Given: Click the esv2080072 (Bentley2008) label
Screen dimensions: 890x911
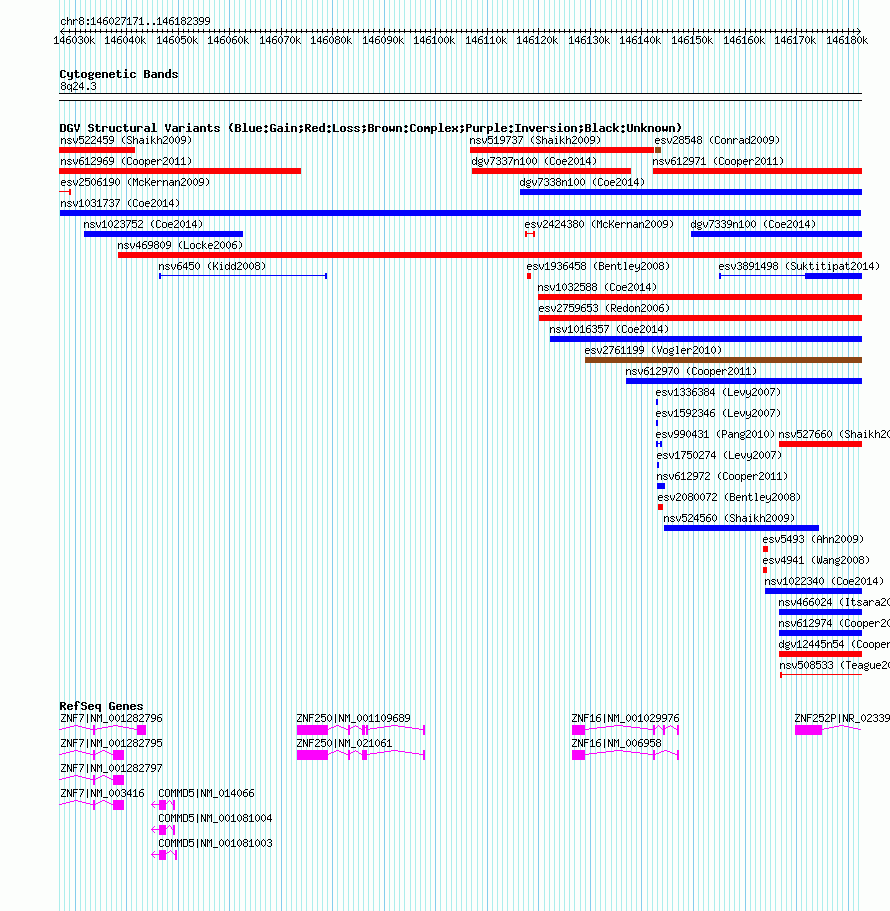Looking at the screenshot, I should [x=729, y=497].
